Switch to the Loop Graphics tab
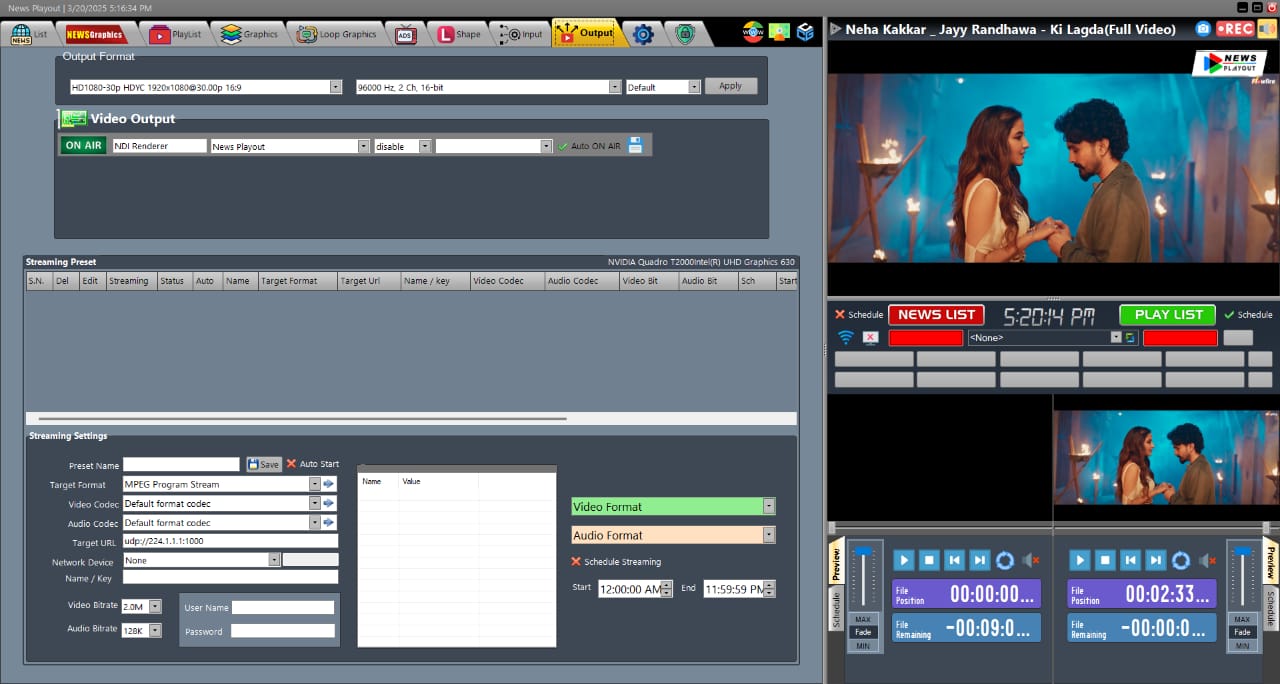Screen dimensions: 1280x684 [336, 34]
